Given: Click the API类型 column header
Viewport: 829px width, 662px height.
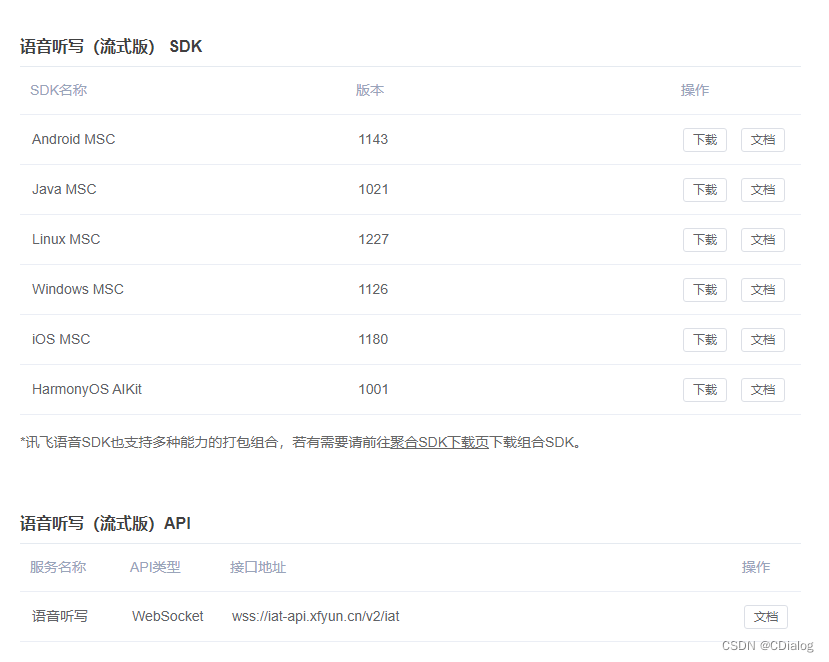Looking at the screenshot, I should [x=155, y=567].
